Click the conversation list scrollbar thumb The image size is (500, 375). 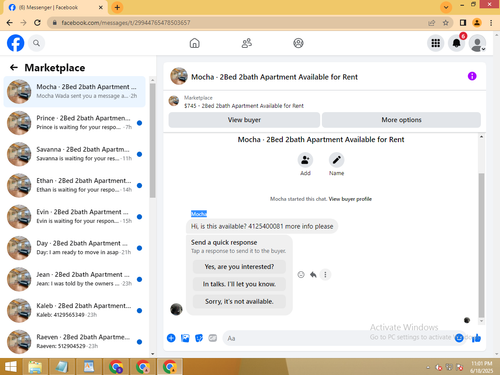(153, 140)
